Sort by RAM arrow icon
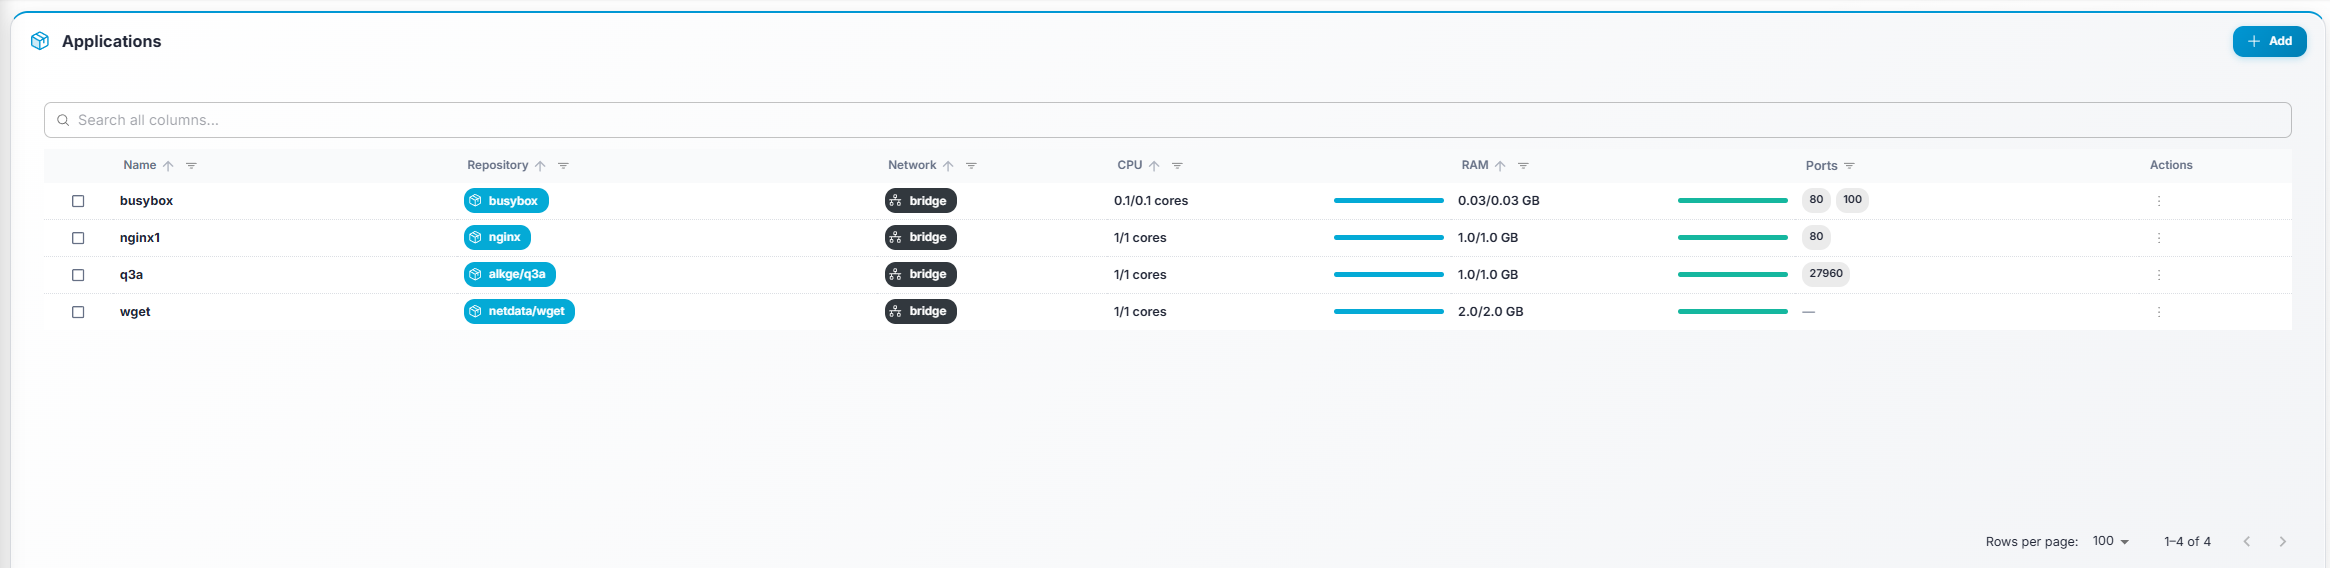 pyautogui.click(x=1500, y=166)
